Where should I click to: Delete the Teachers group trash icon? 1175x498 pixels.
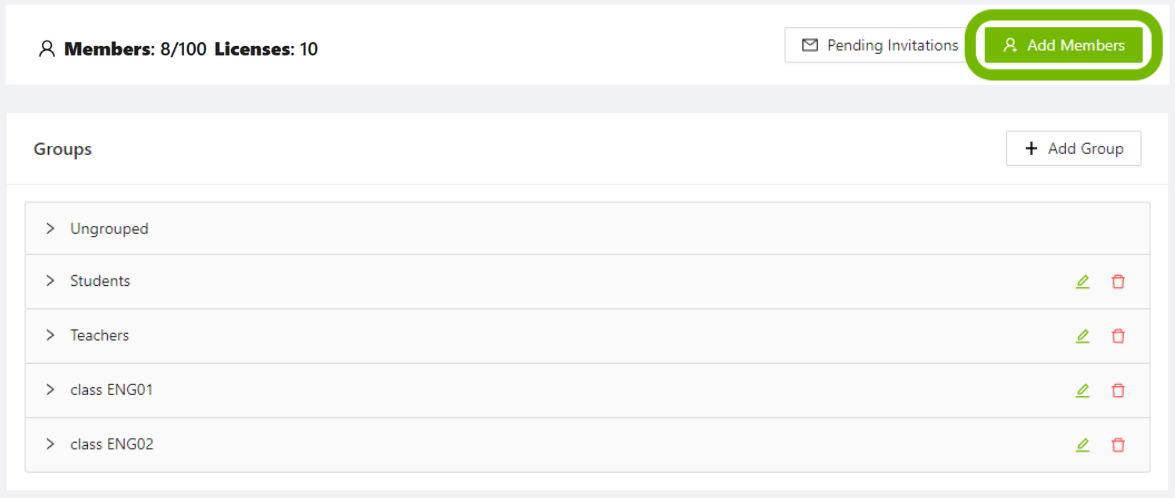point(1118,336)
